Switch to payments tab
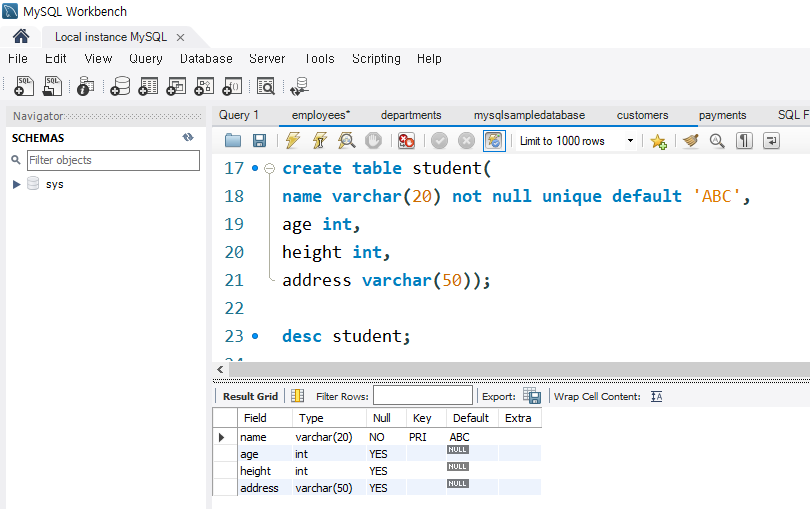 723,115
